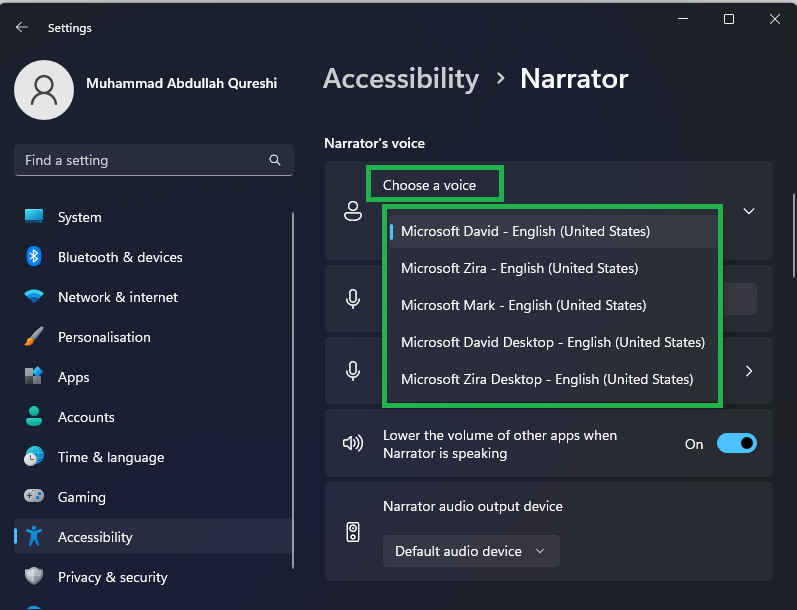The height and width of the screenshot is (610, 797).
Task: Go back using the arrow icon
Action: click(x=22, y=28)
